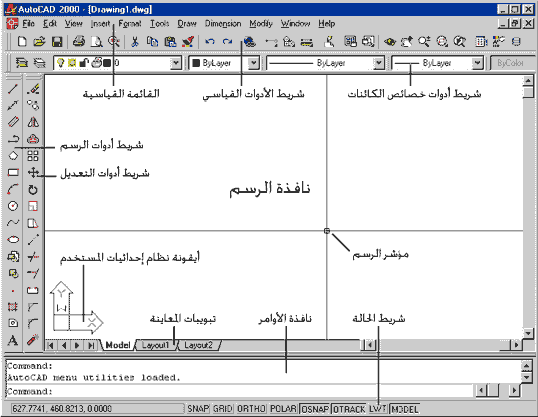Select the Array modify tool
The image size is (538, 417).
click(33, 156)
